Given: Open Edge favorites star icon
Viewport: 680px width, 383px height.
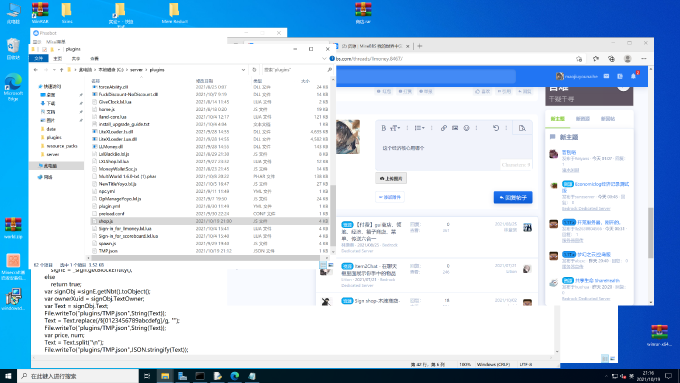Looking at the screenshot, I should [595, 59].
